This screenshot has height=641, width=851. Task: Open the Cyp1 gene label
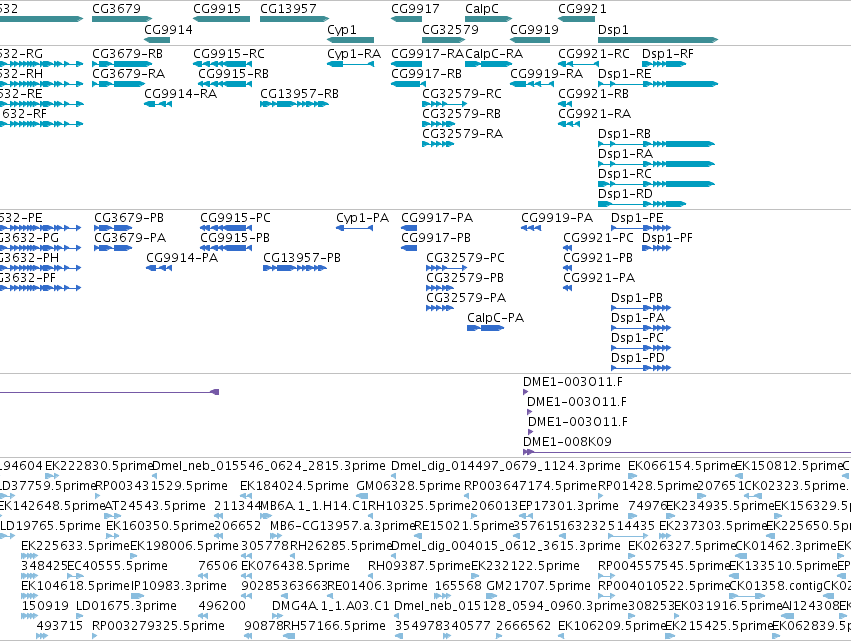click(x=342, y=29)
